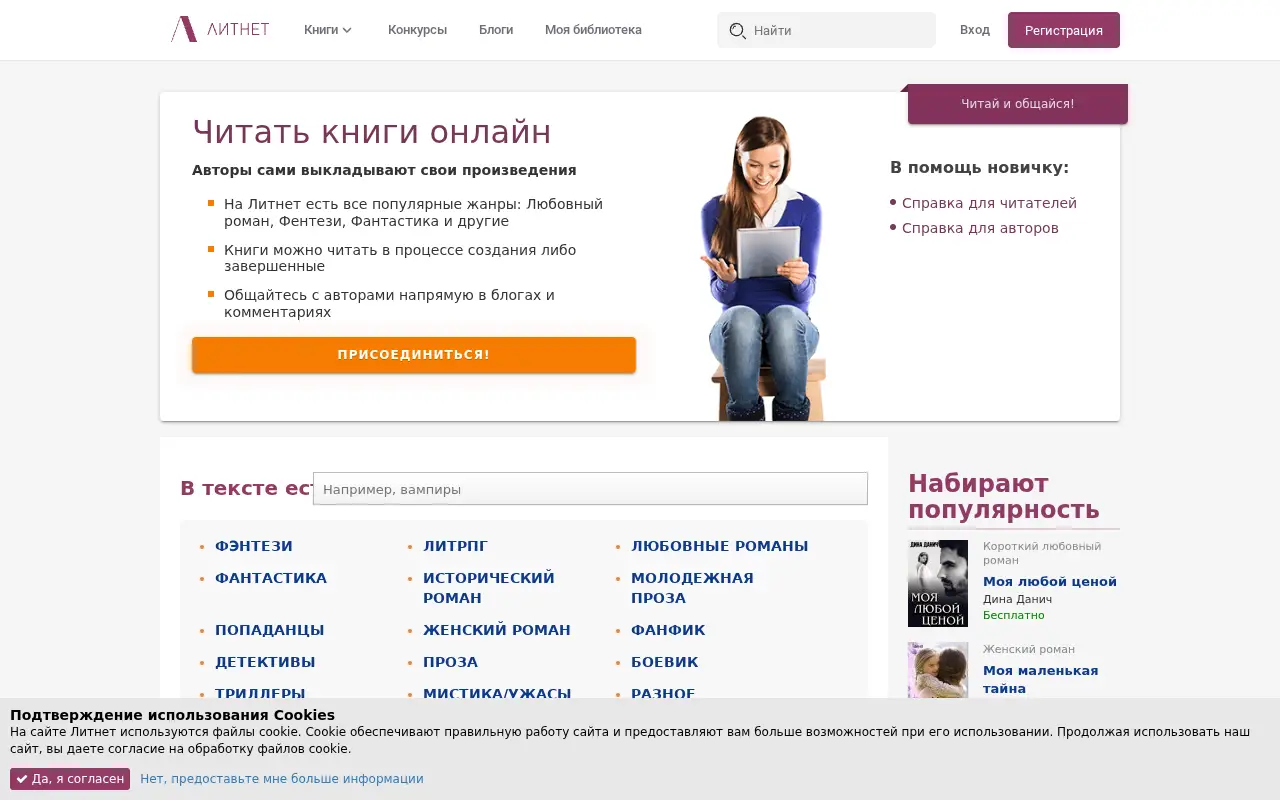Click the ПРИСОЕДИНИТЬСЯ! orange button
Image resolution: width=1280 pixels, height=800 pixels.
pyautogui.click(x=414, y=355)
